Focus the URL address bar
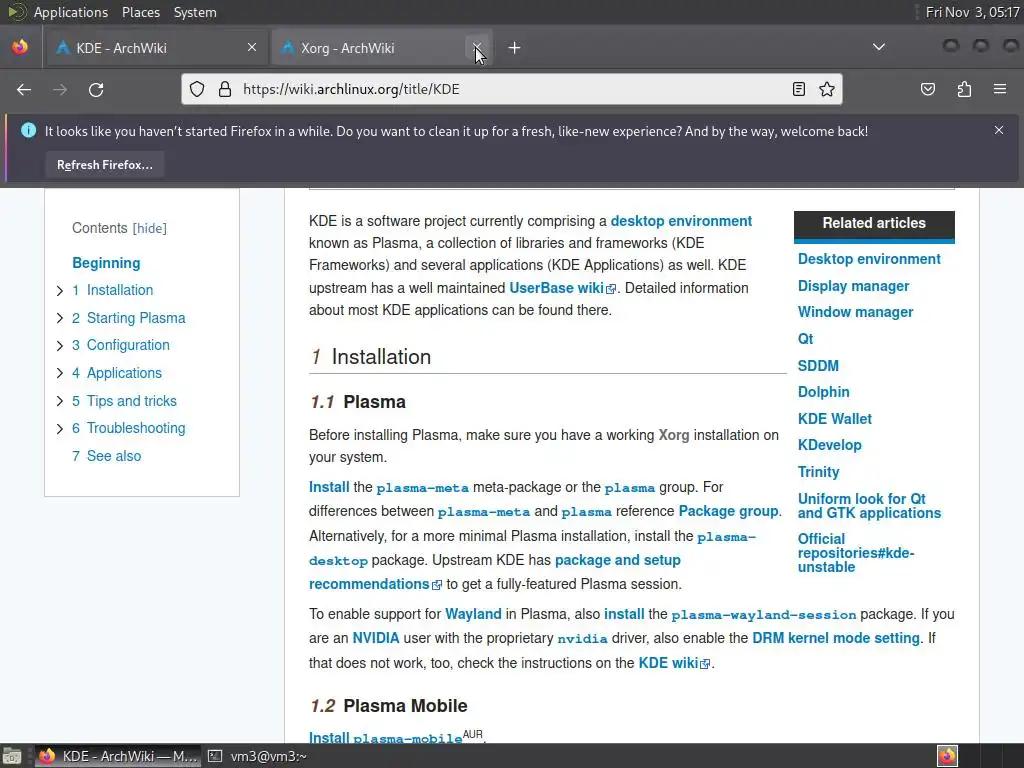This screenshot has height=768, width=1024. 512,89
